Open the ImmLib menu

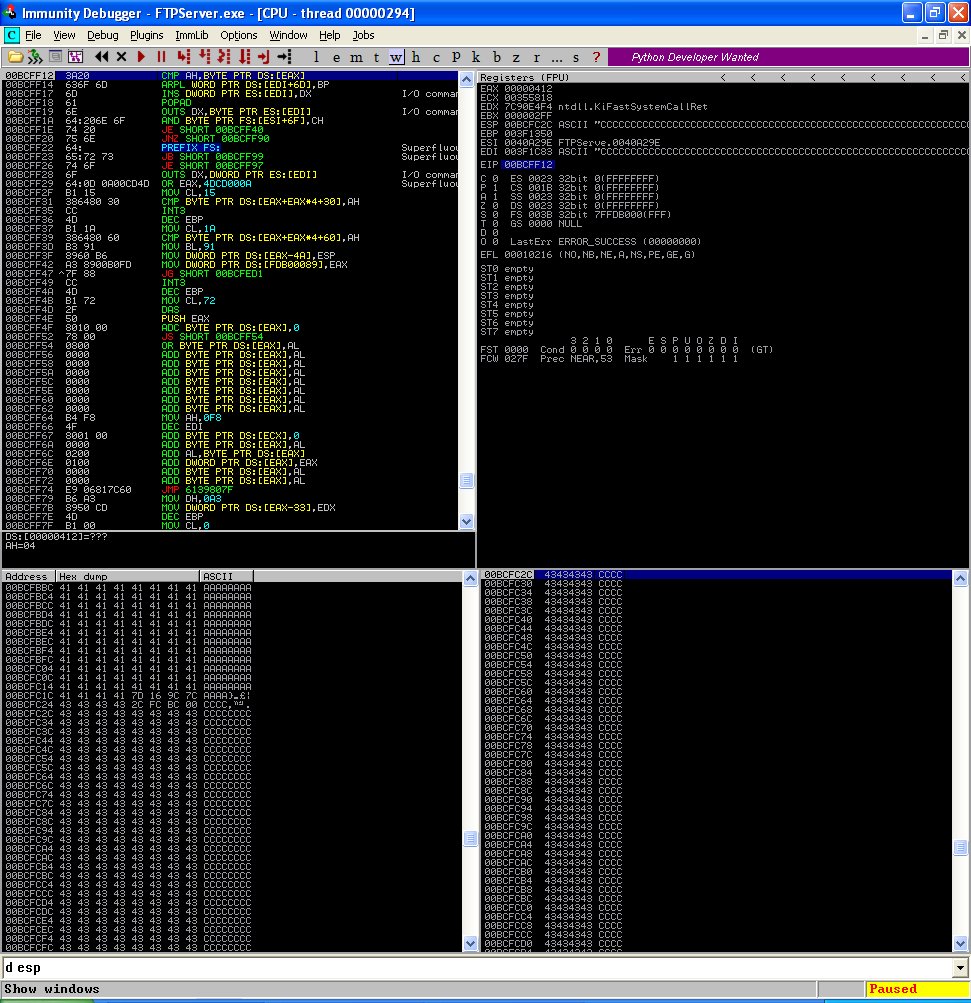tap(190, 35)
